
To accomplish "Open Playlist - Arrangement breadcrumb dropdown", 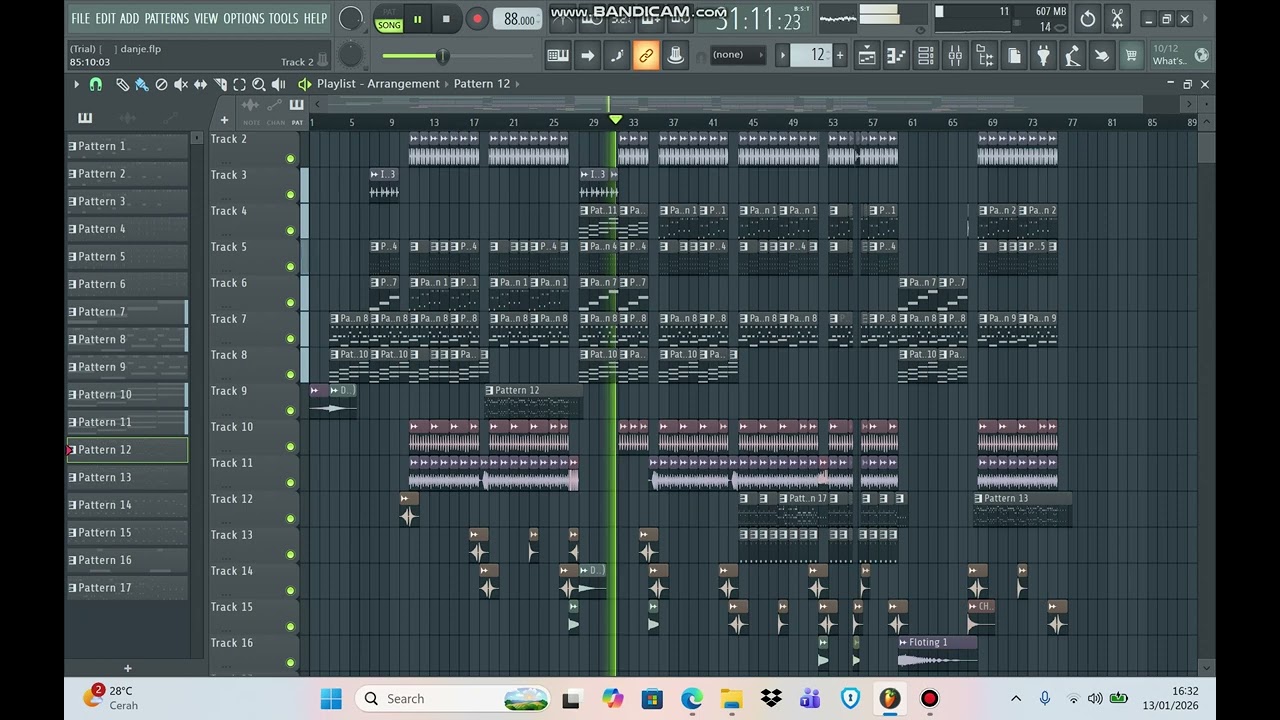I will click(378, 84).
